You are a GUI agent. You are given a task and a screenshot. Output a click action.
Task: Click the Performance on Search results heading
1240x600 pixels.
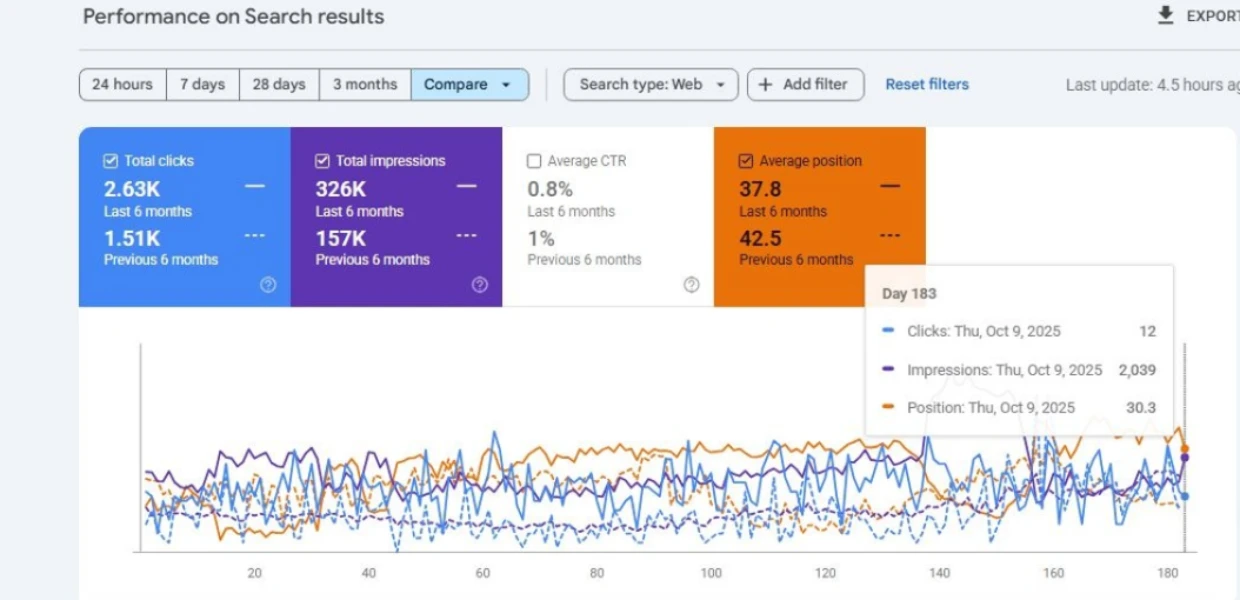(x=234, y=17)
